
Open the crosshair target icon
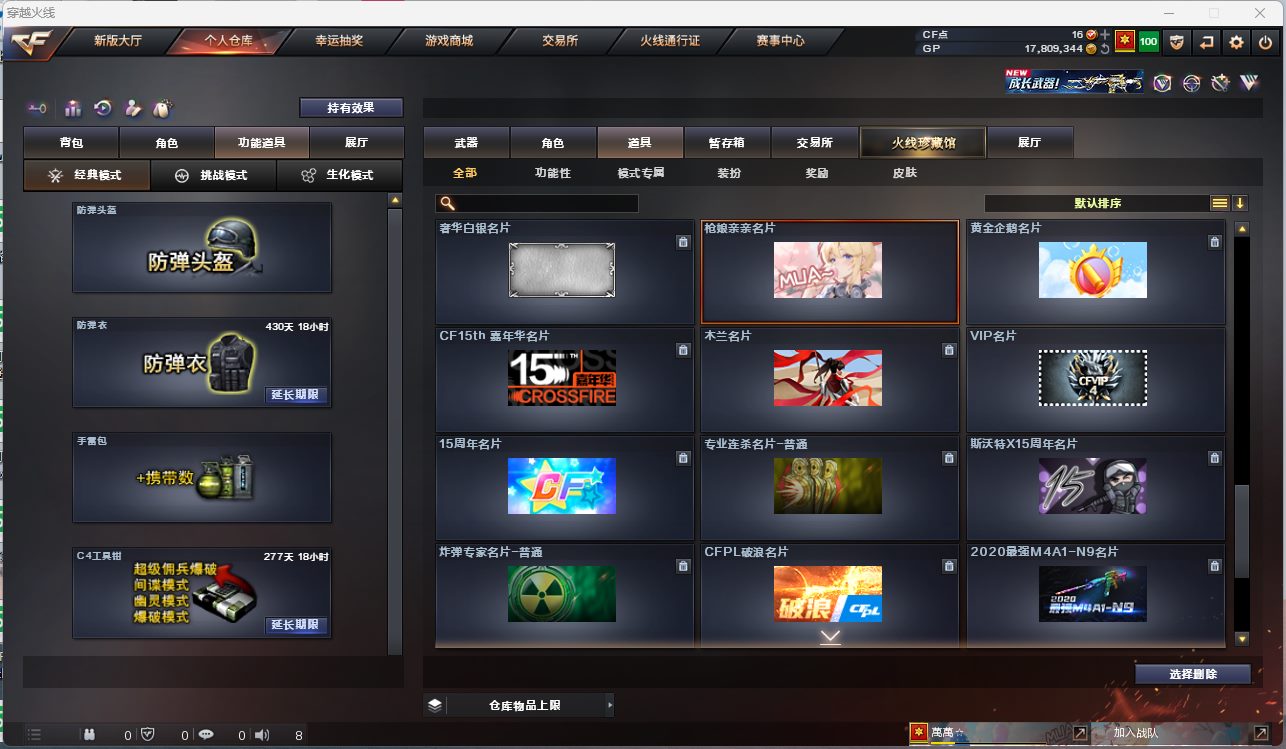coord(1191,83)
